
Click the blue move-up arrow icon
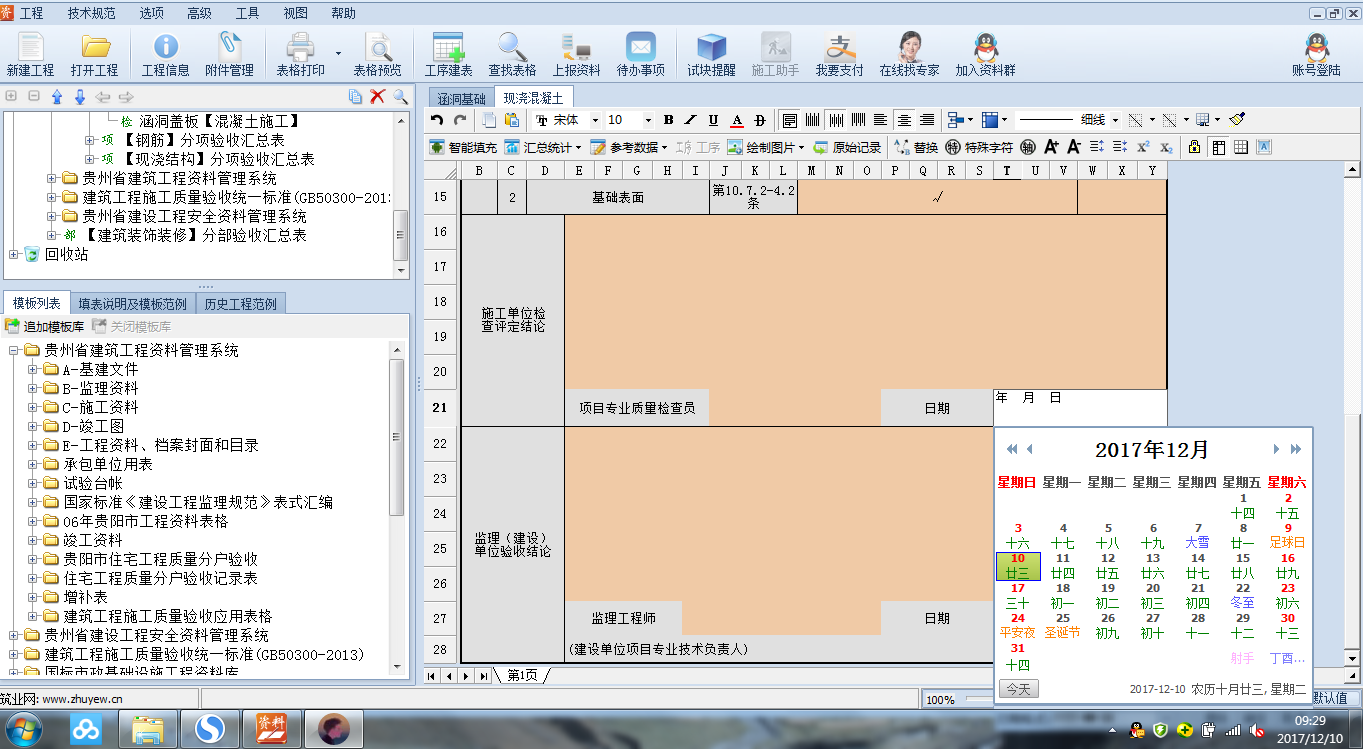pyautogui.click(x=57, y=97)
